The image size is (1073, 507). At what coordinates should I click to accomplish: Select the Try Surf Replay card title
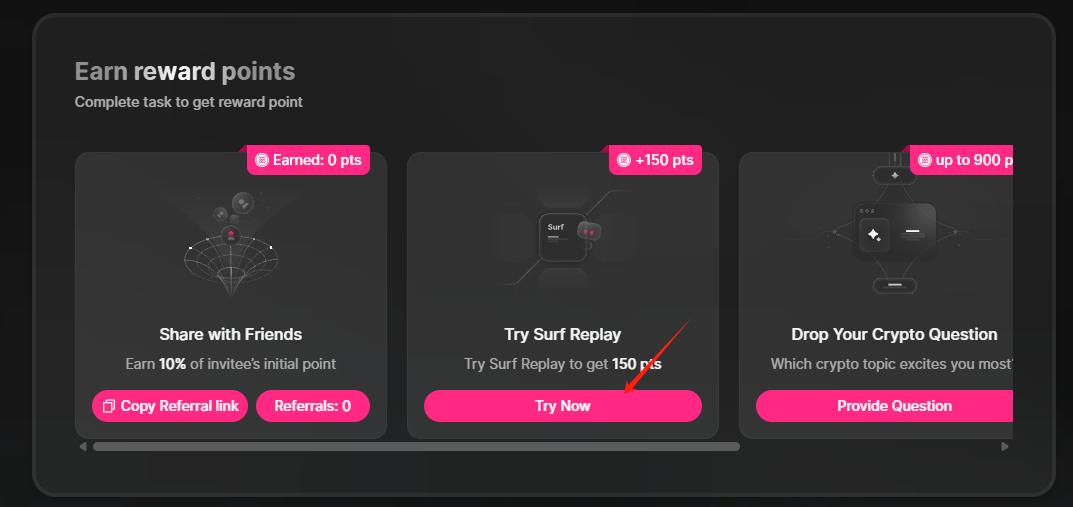pos(562,334)
